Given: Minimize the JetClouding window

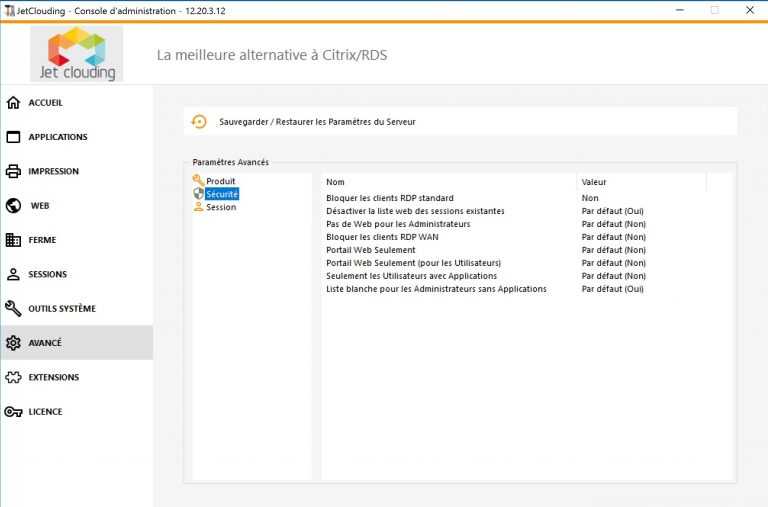Looking at the screenshot, I should (679, 10).
